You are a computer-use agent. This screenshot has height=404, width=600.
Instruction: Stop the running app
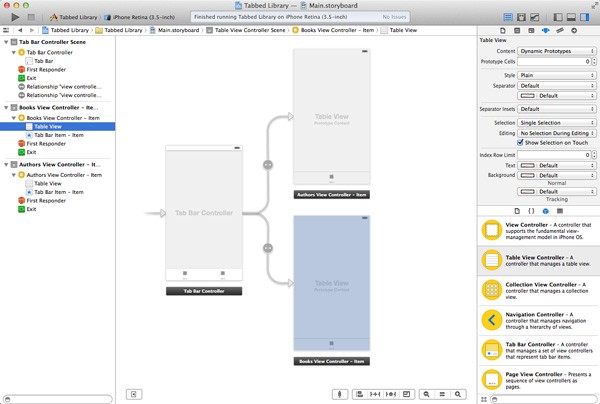(31, 17)
